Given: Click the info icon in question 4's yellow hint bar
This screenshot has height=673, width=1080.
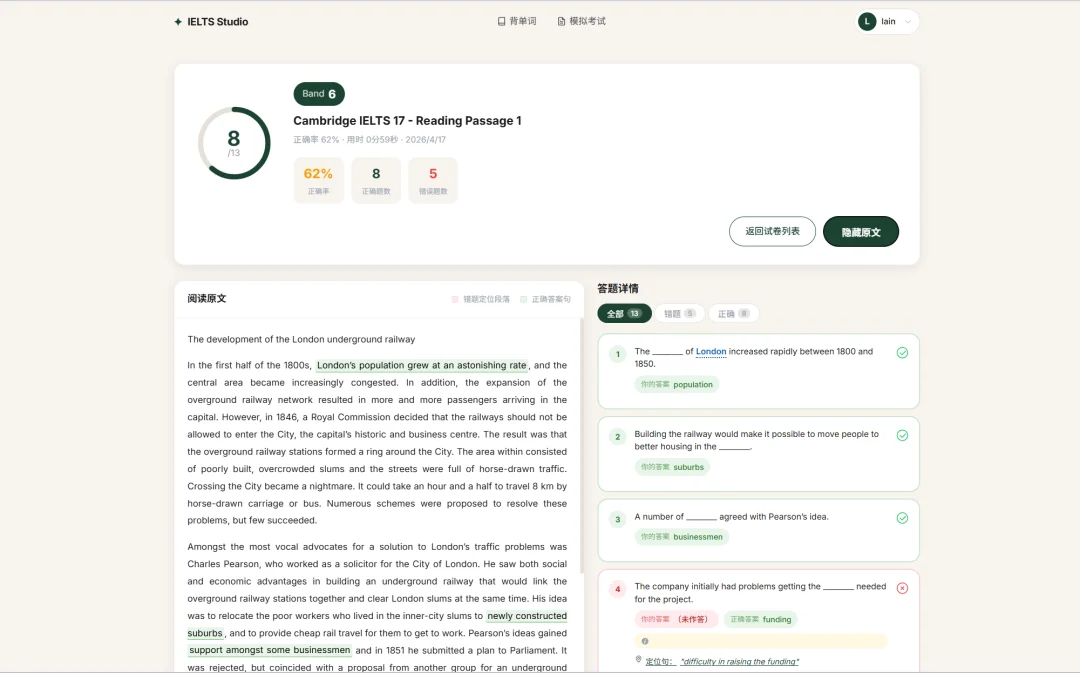Looking at the screenshot, I should pos(645,641).
